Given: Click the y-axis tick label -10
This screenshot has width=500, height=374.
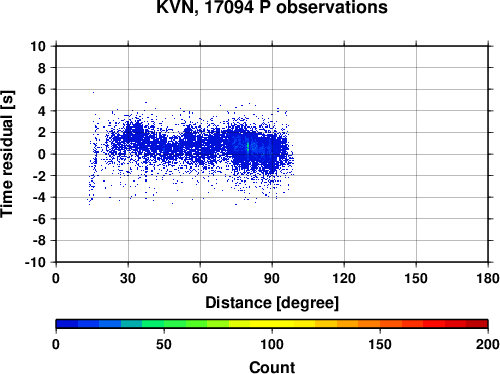Looking at the screenshot, I should pyautogui.click(x=35, y=262).
